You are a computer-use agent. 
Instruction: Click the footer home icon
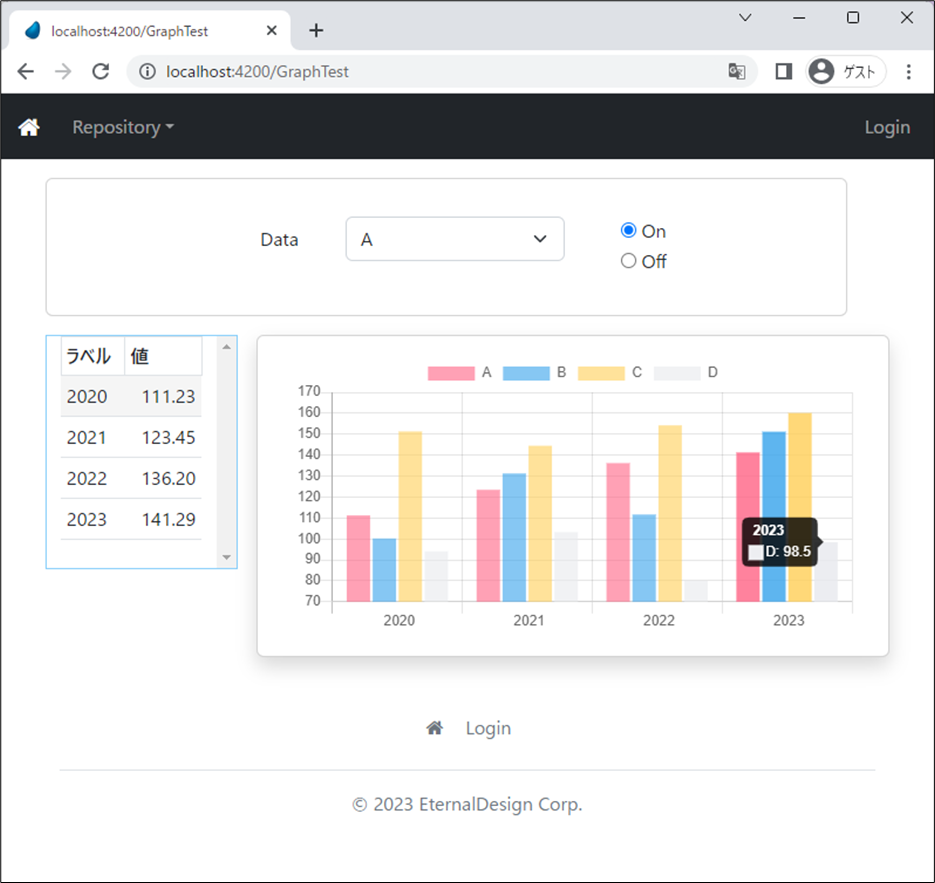click(435, 727)
